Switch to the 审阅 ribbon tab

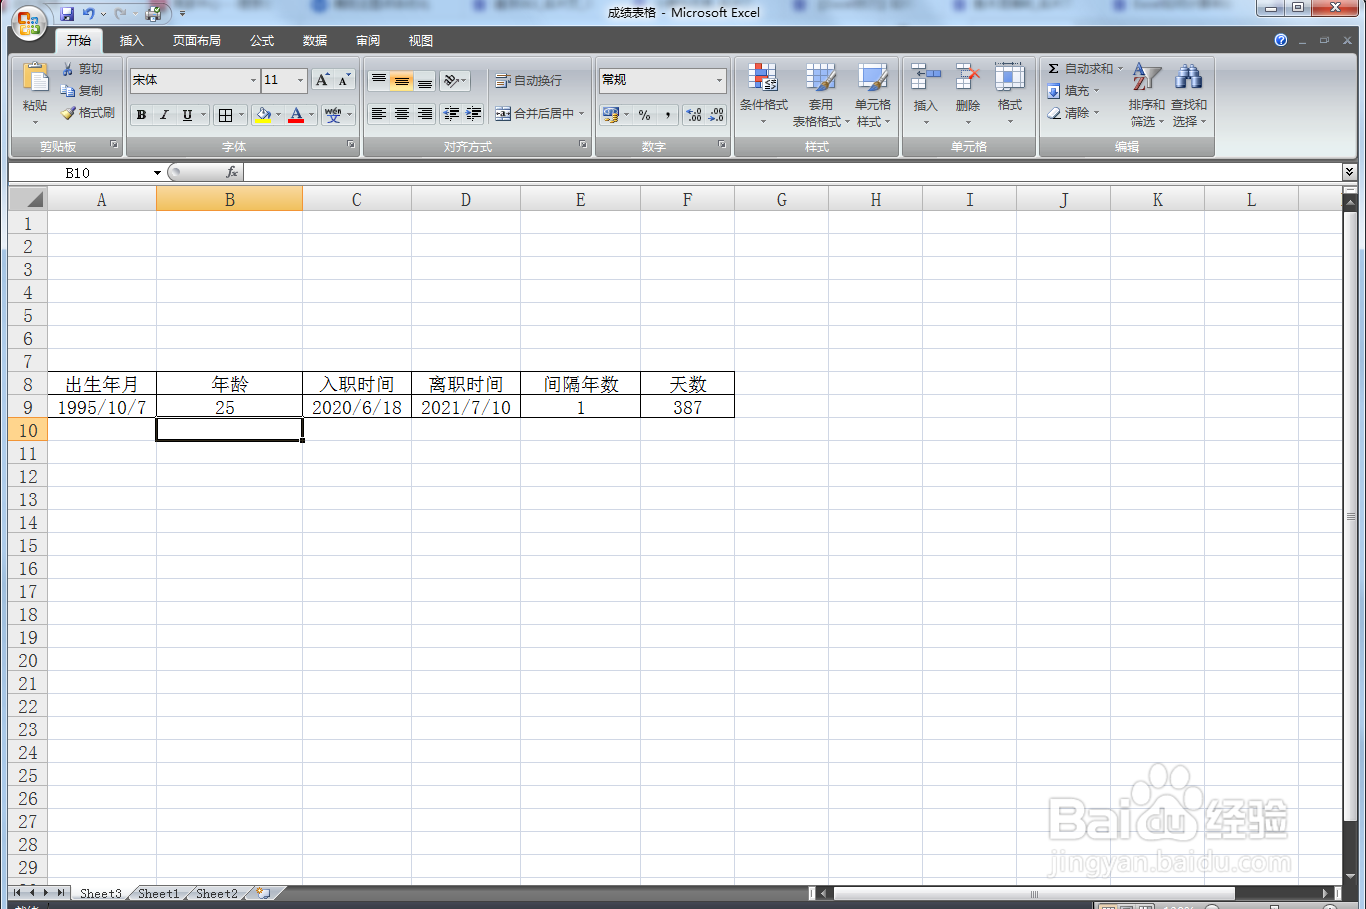pyautogui.click(x=368, y=41)
